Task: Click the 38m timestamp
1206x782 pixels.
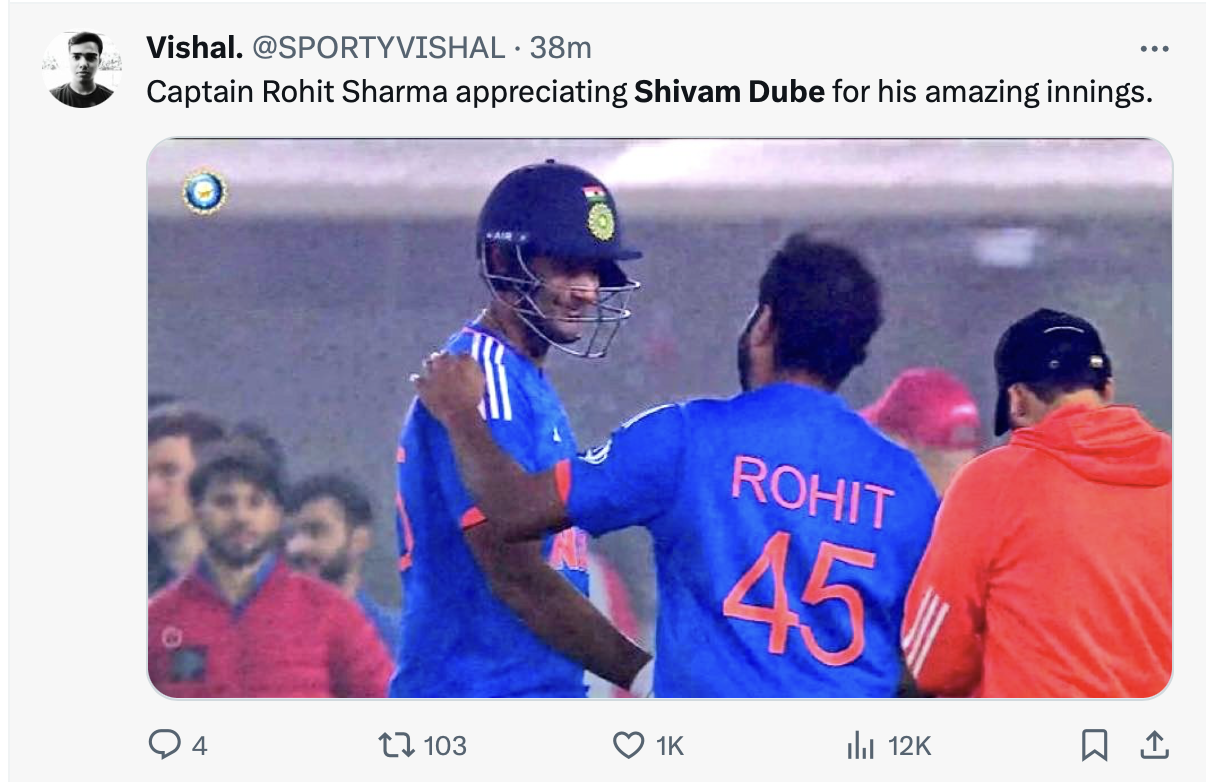Action: tap(560, 47)
